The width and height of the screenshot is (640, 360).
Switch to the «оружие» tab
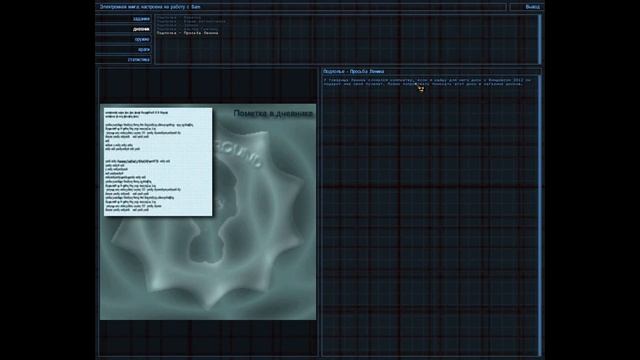tap(124, 39)
